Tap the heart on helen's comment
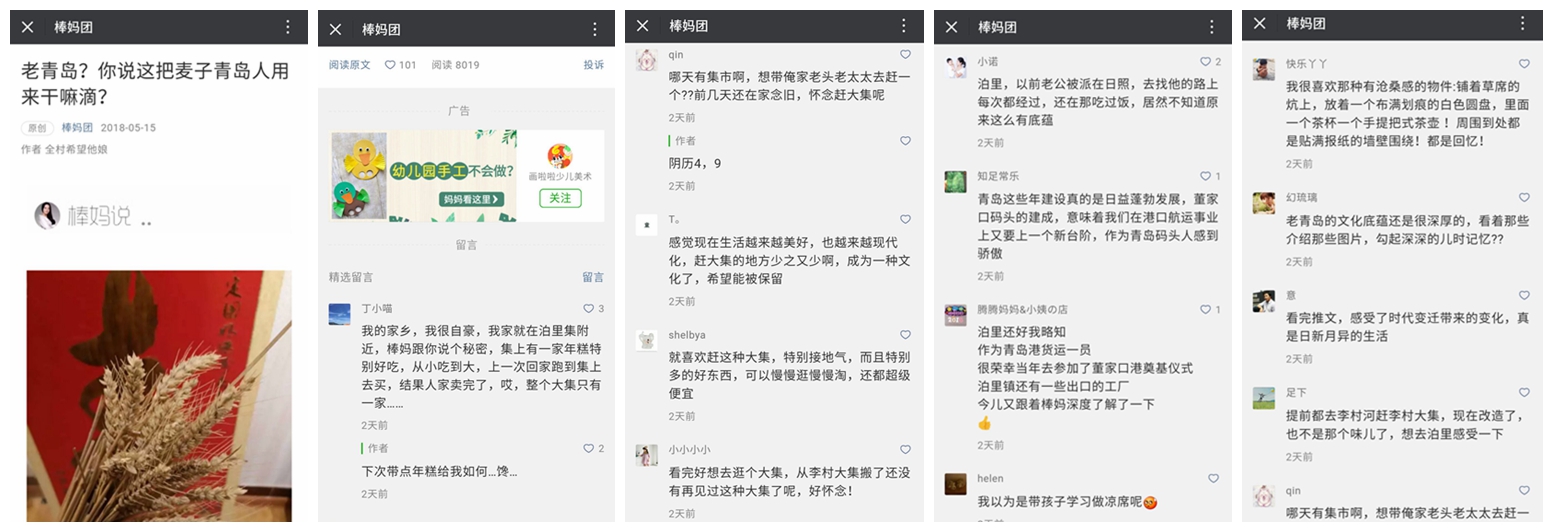The width and height of the screenshot is (1553, 532). coord(1213,479)
